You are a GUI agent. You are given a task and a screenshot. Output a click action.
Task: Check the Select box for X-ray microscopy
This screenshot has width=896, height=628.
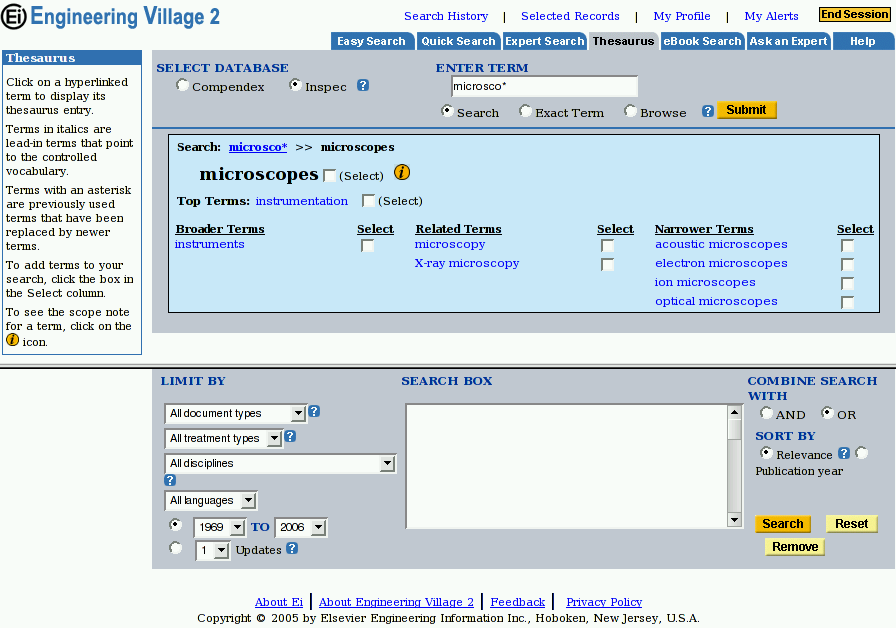607,265
